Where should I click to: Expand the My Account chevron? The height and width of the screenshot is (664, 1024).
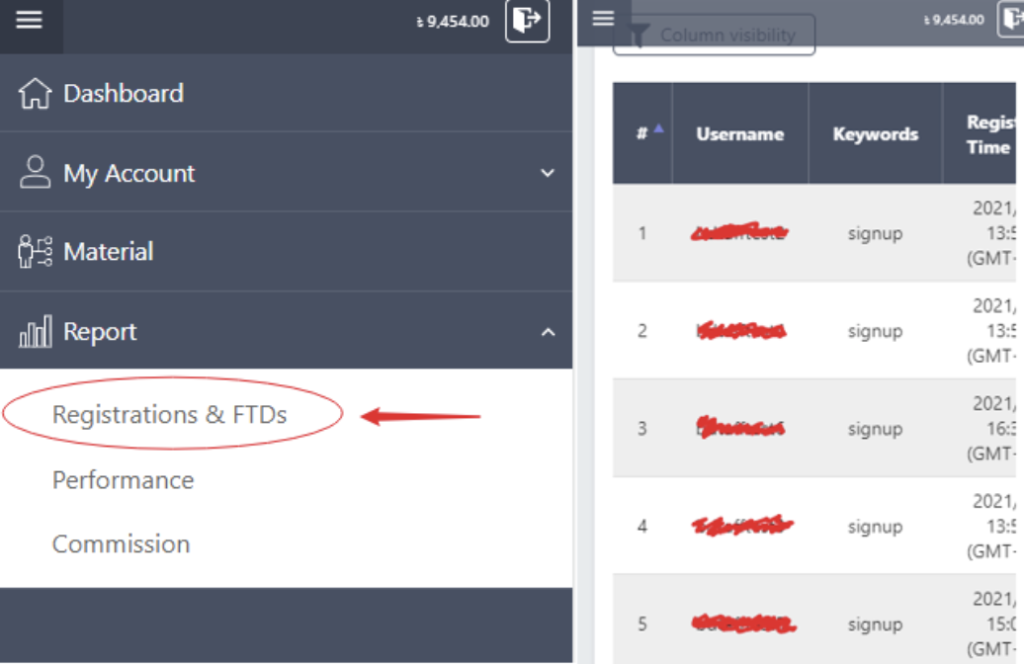coord(547,173)
